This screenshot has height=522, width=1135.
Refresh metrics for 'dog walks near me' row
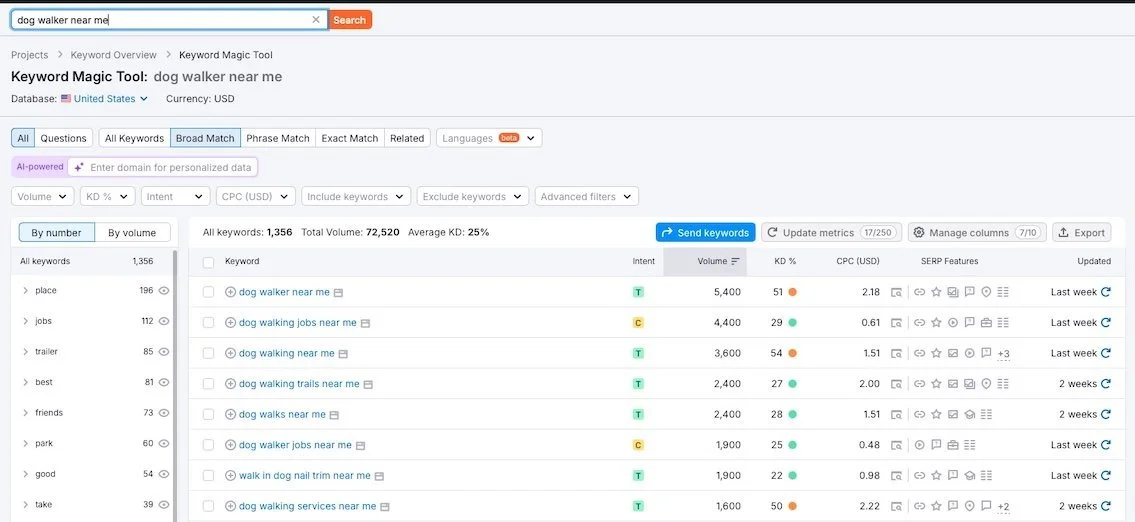[1105, 414]
